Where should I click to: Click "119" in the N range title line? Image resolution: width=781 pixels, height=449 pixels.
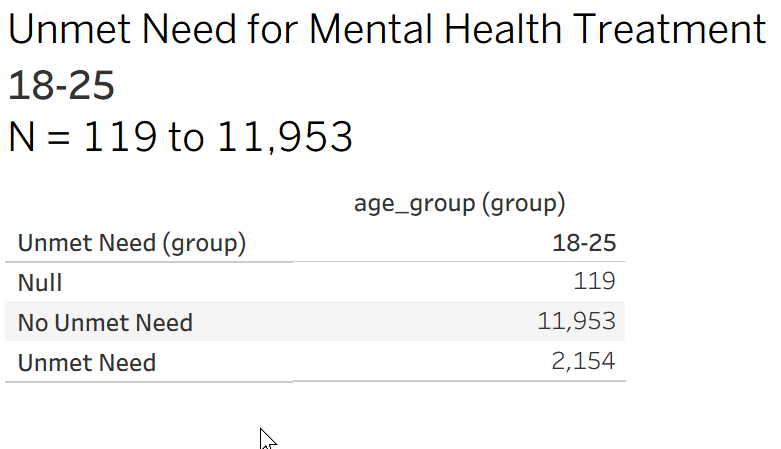pyautogui.click(x=120, y=138)
